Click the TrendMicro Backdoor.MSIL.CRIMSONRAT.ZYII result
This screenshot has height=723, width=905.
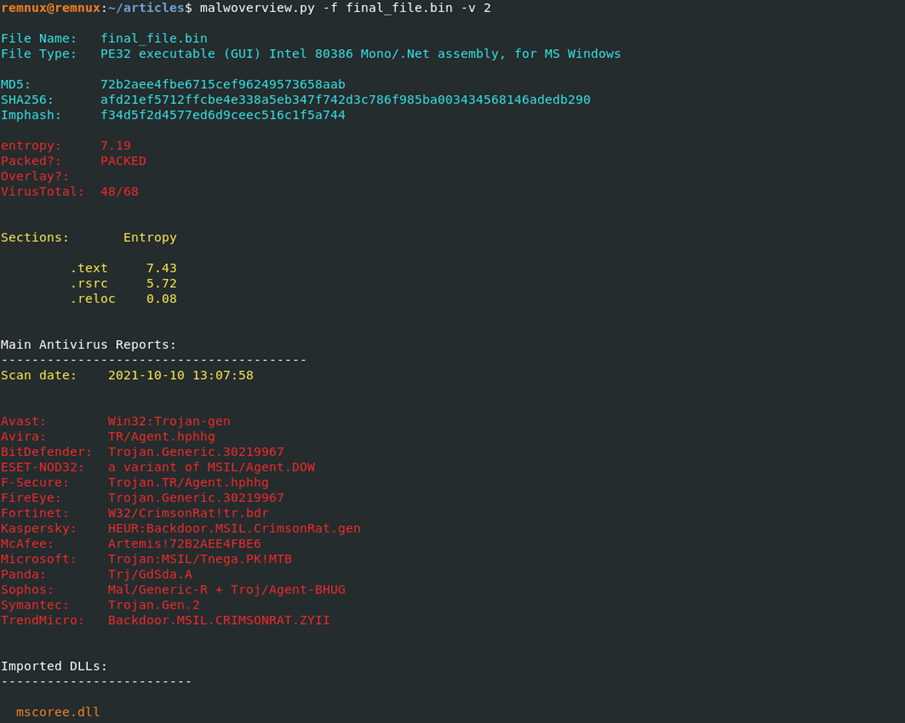point(219,620)
